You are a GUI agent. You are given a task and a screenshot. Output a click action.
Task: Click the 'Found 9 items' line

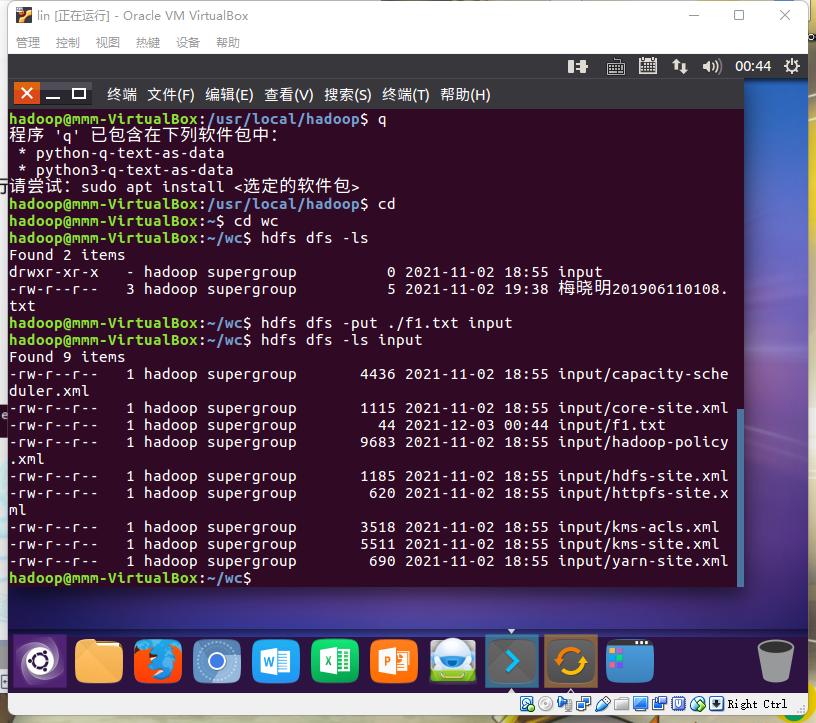67,357
